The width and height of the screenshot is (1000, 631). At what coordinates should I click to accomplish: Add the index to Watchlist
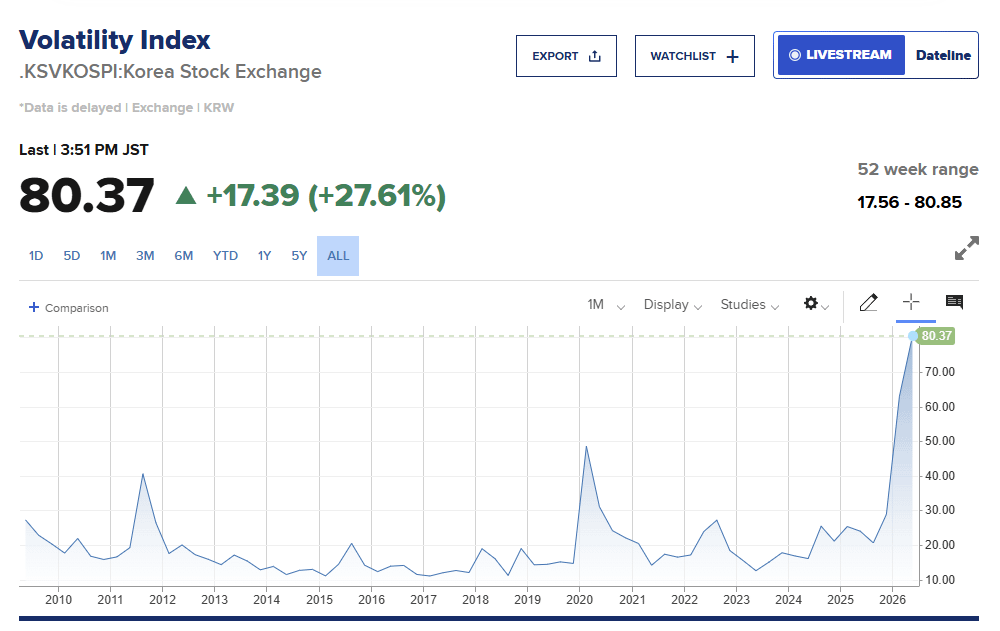pyautogui.click(x=694, y=56)
